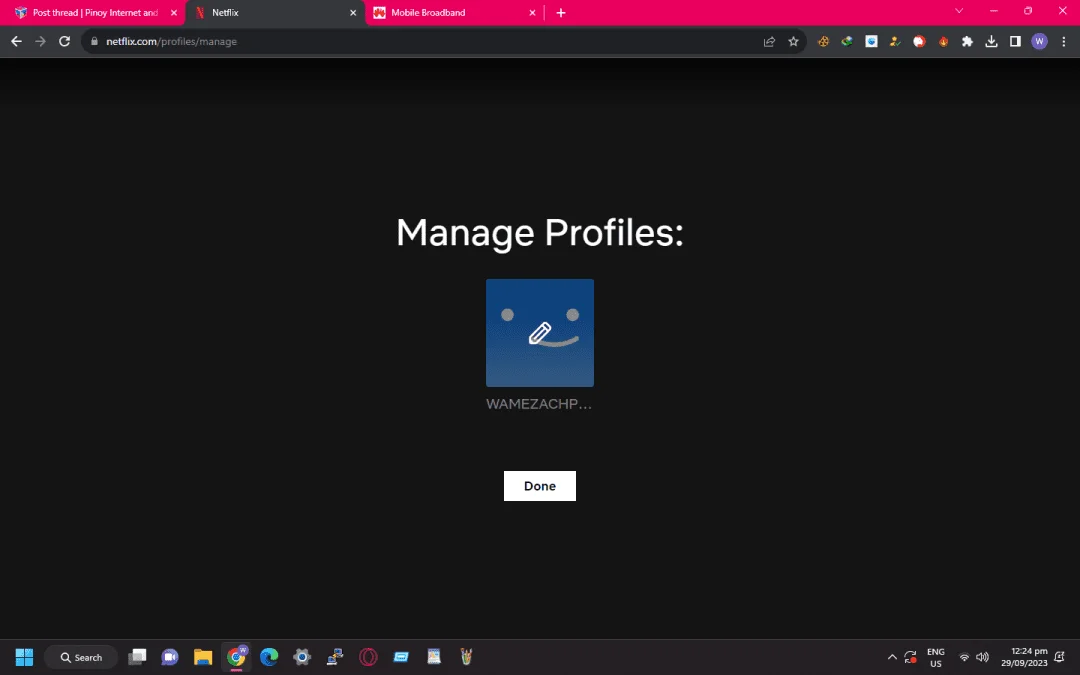Viewport: 1080px width, 675px height.
Task: Go back to the previous page
Action: click(x=17, y=41)
